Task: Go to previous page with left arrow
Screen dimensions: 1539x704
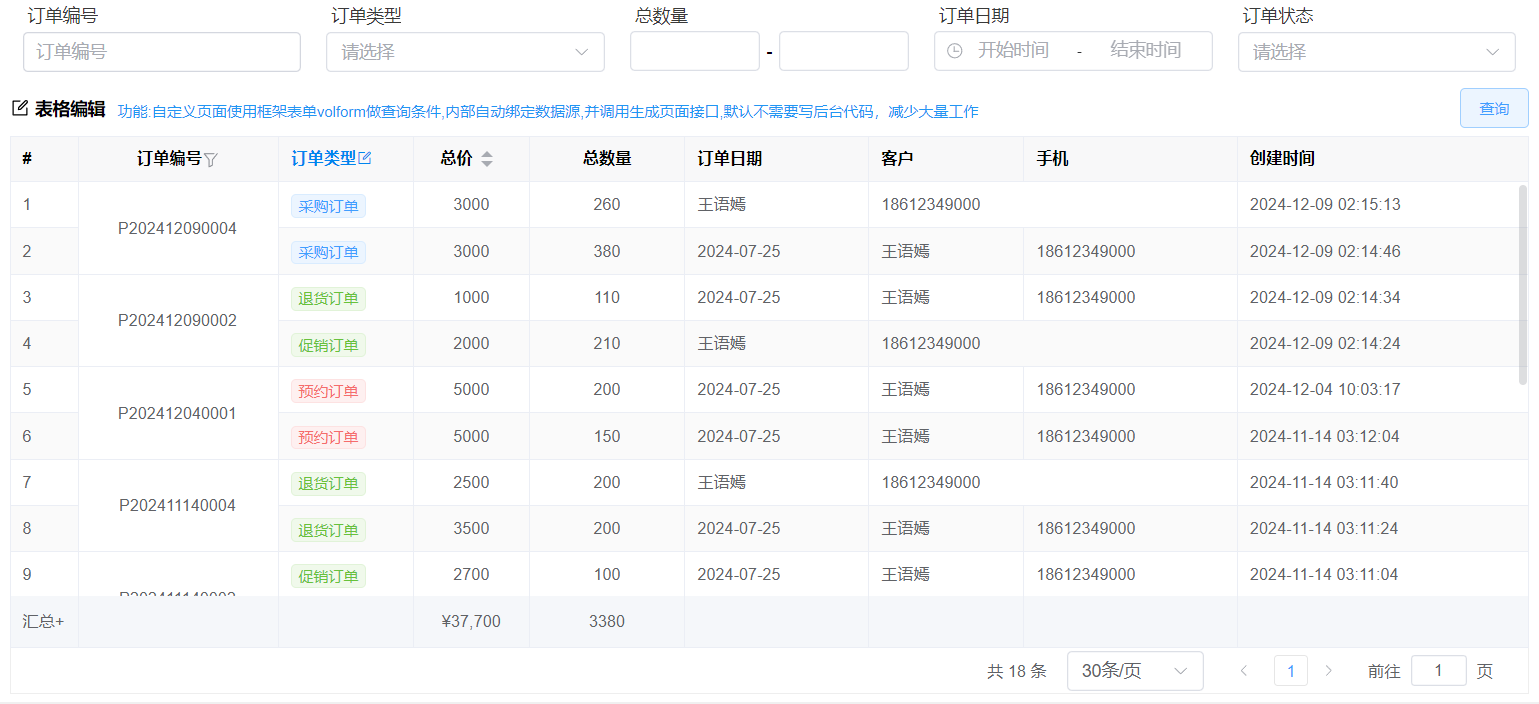Action: click(1244, 671)
